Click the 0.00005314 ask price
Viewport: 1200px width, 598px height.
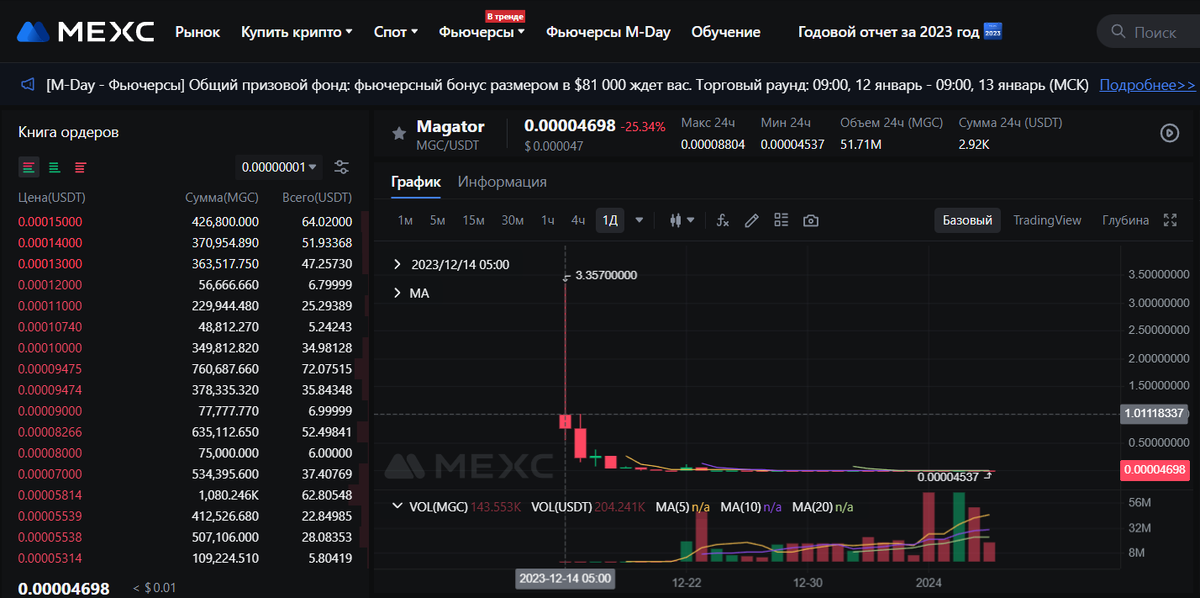(x=51, y=557)
